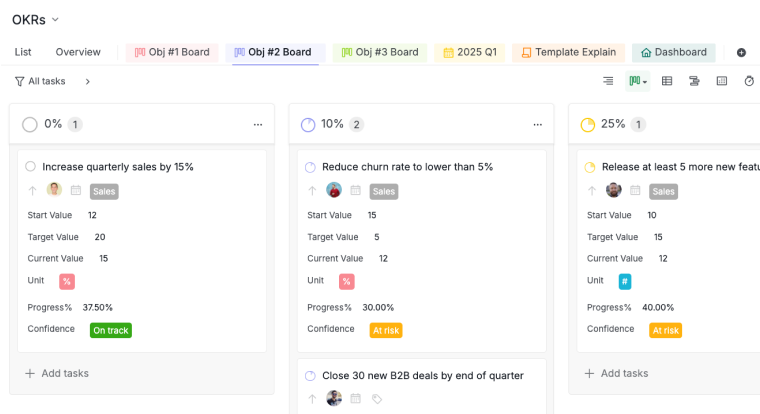760x414 pixels.
Task: Change At risk confidence on Release 5 features card
Action: click(x=666, y=331)
